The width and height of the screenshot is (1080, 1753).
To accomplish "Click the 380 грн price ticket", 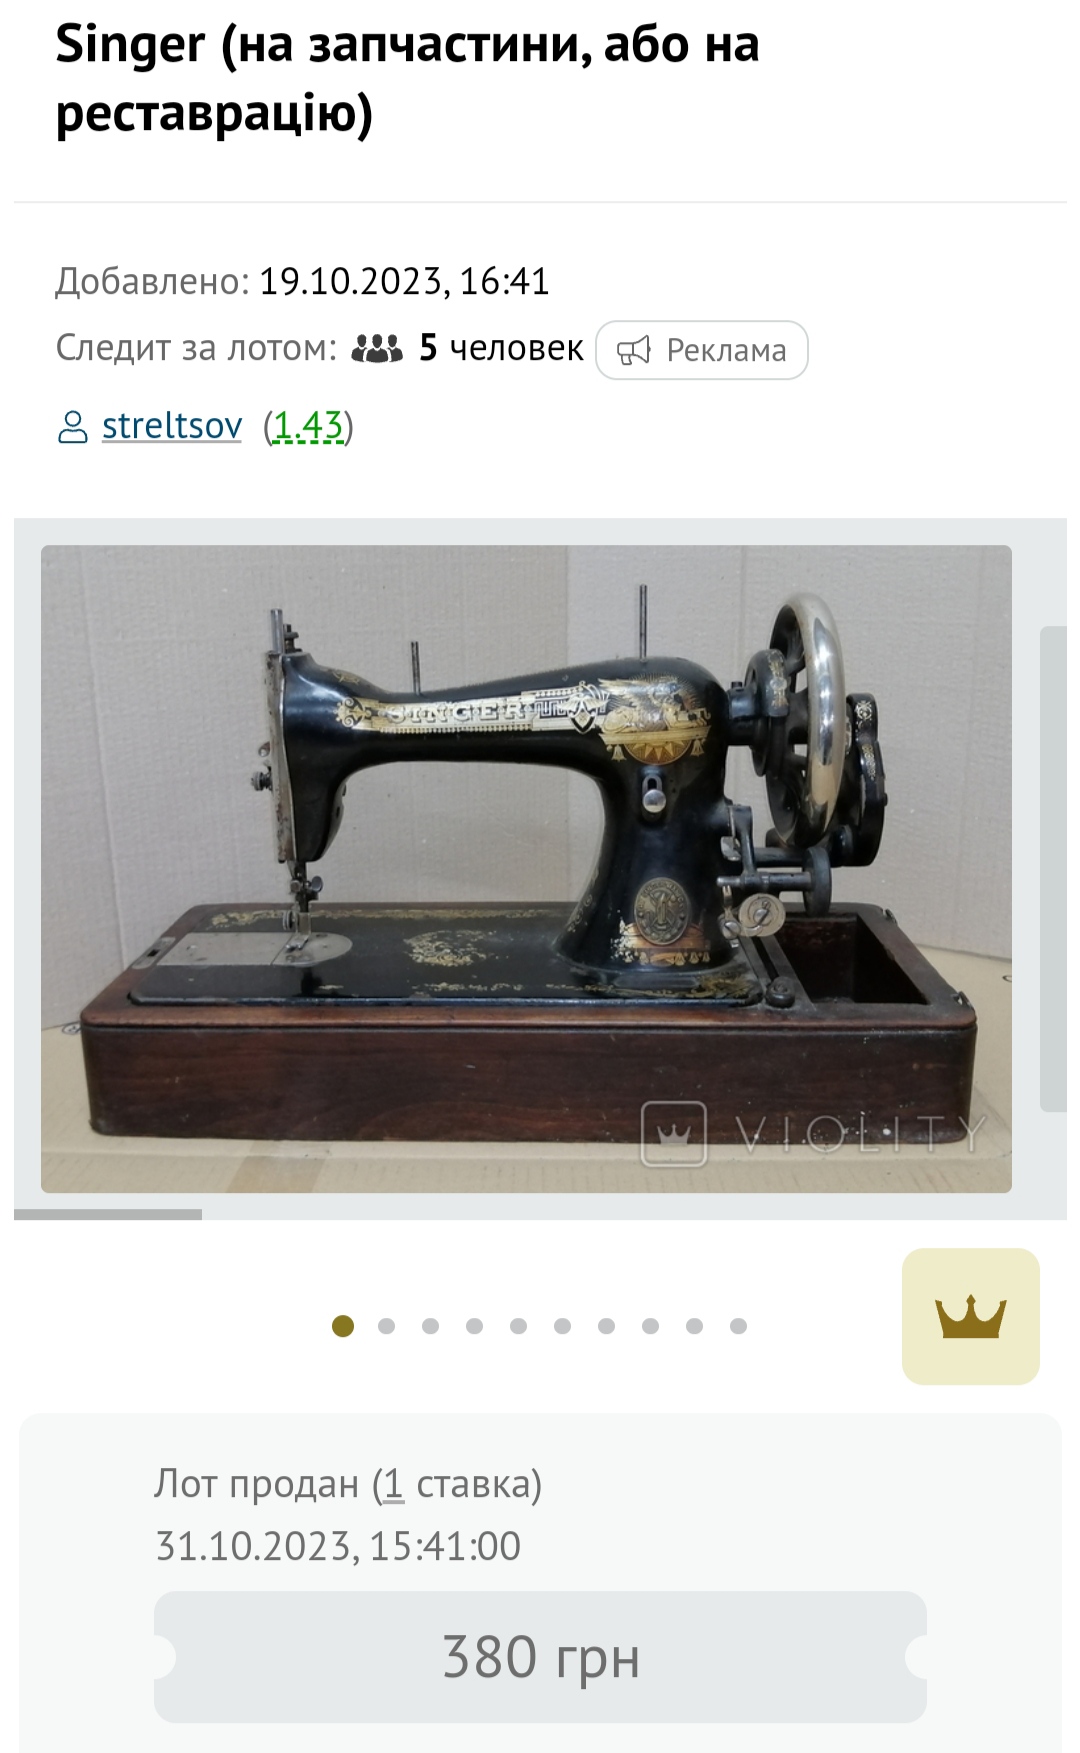I will 540,1657.
